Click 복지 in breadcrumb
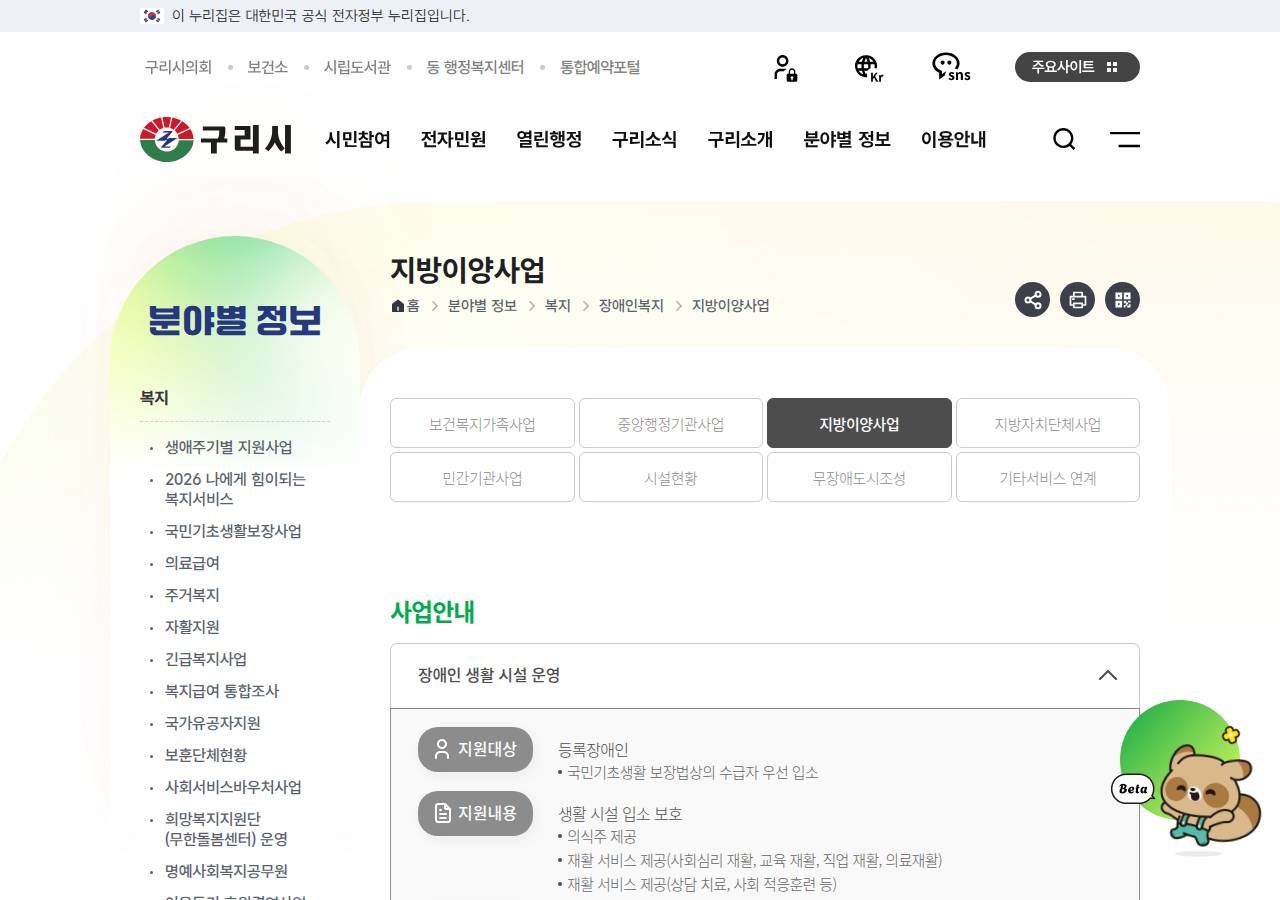 [558, 306]
